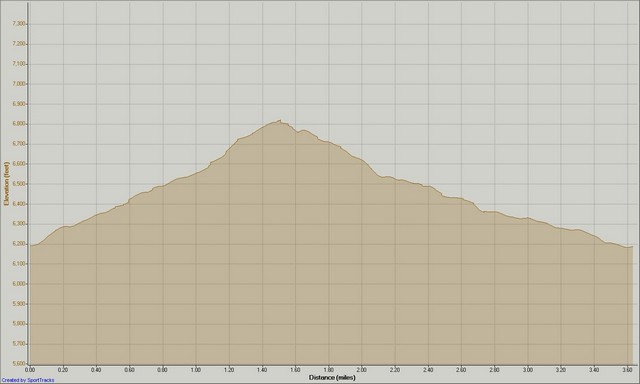Click the 0.20 distance tick label
Viewport: 640px width, 384px height.
coord(63,370)
